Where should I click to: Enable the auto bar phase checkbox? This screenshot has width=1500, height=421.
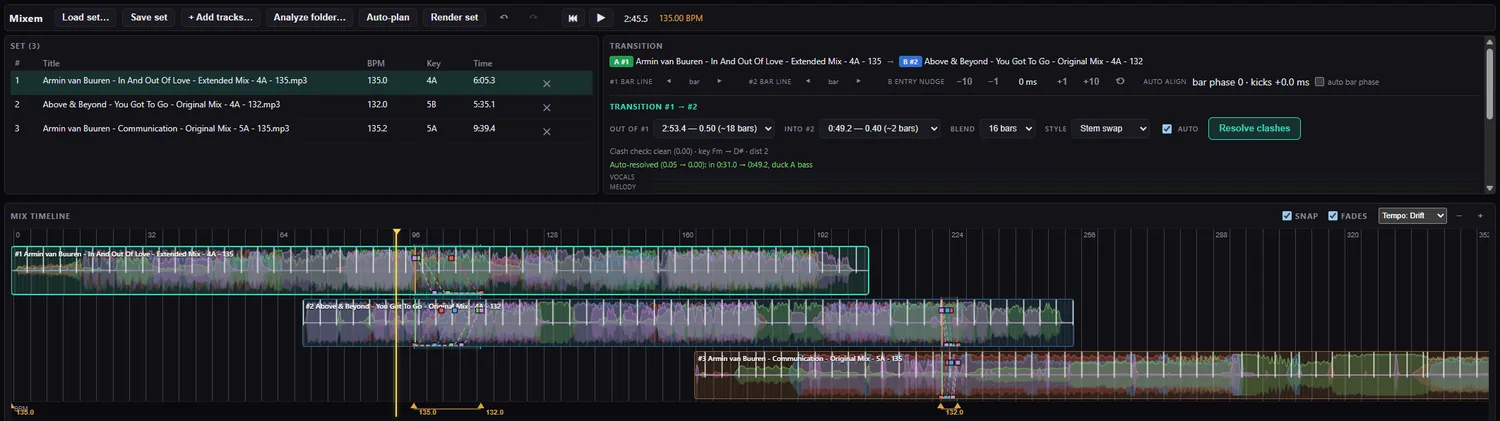(x=1320, y=82)
